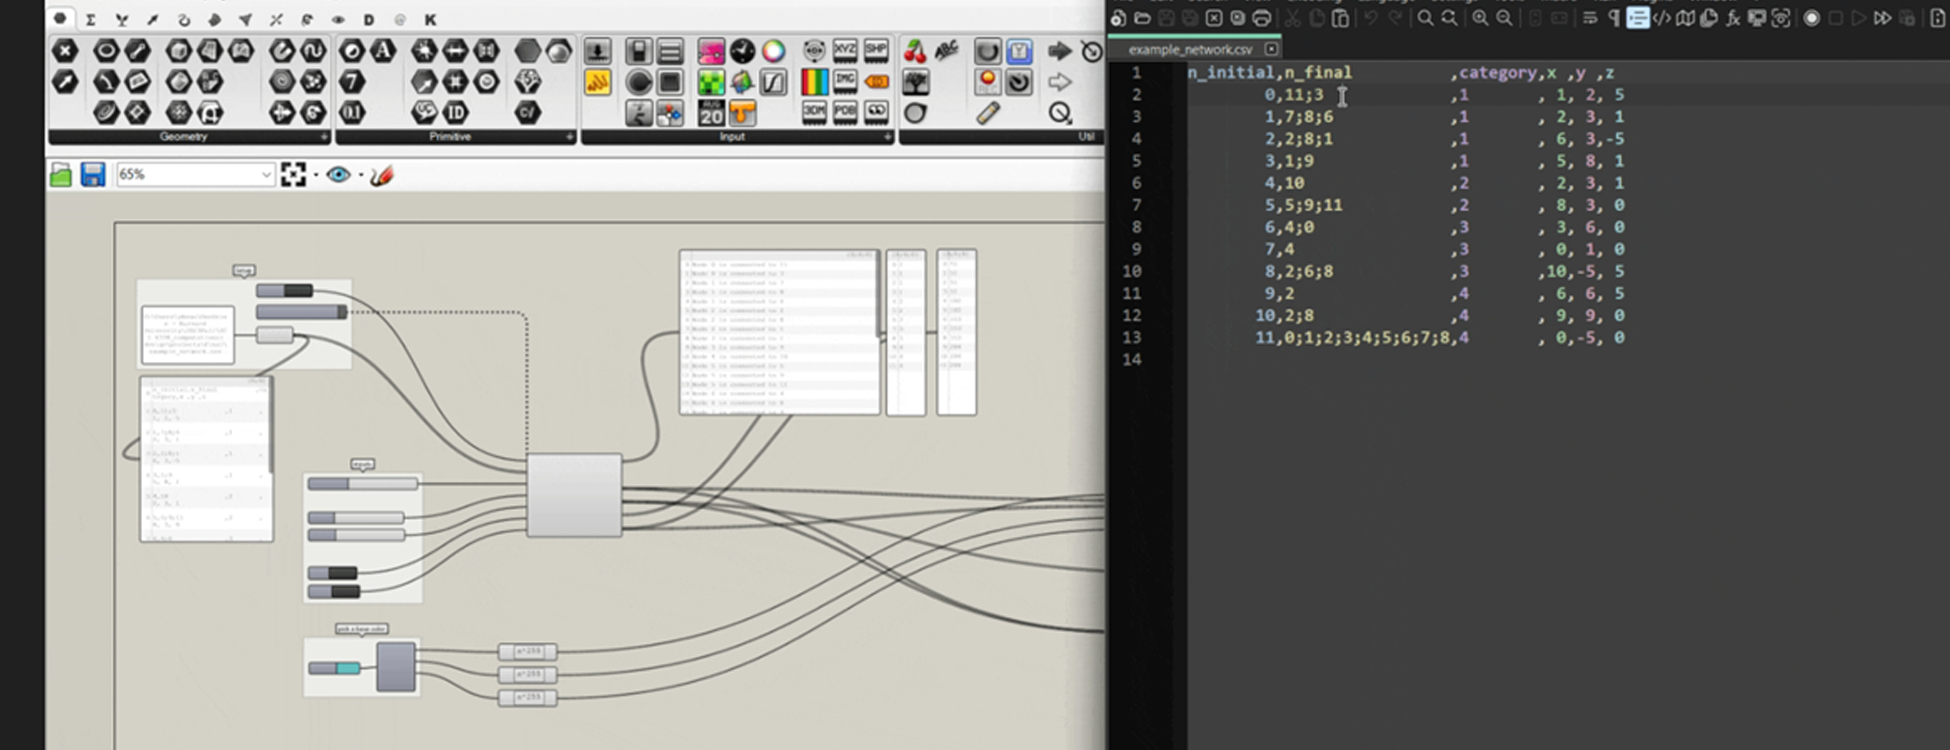The image size is (1950, 750).
Task: Expand the Input panel plus button
Action: click(887, 136)
